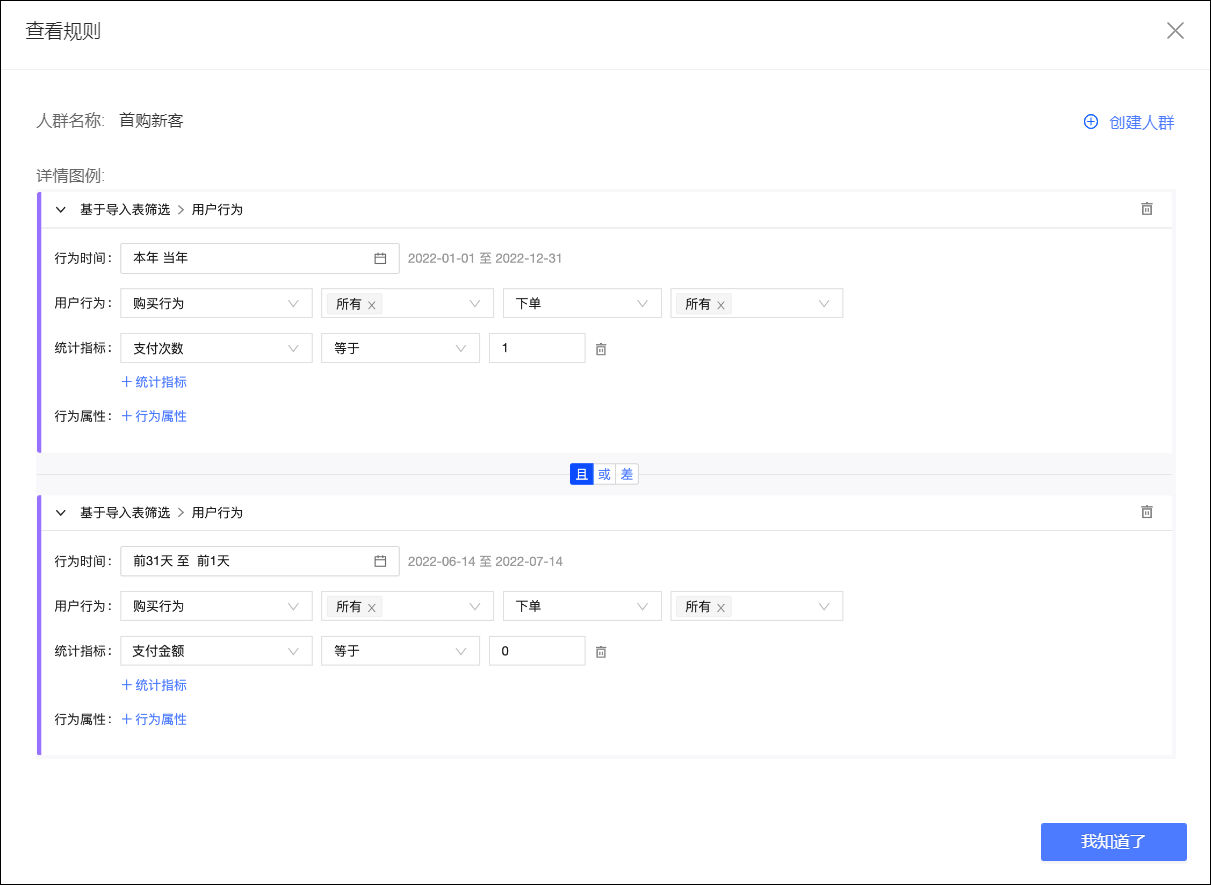The image size is (1211, 885).
Task: Open first 所有 multi-select in first rule
Action: (407, 303)
